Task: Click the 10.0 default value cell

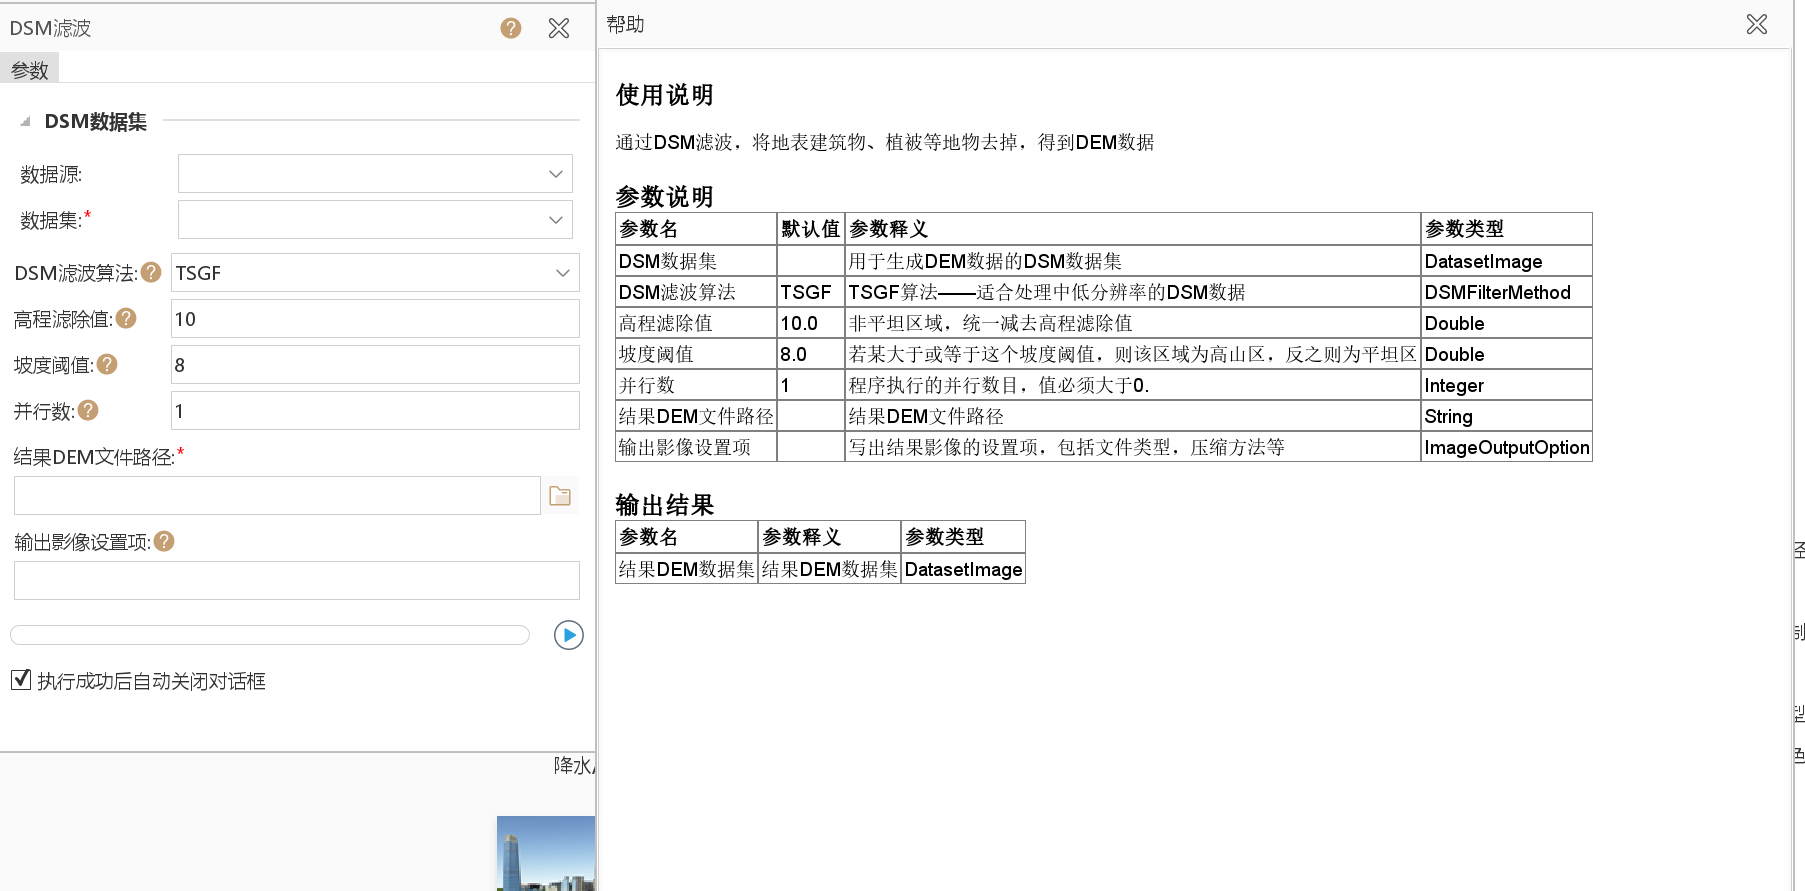Action: [x=811, y=323]
